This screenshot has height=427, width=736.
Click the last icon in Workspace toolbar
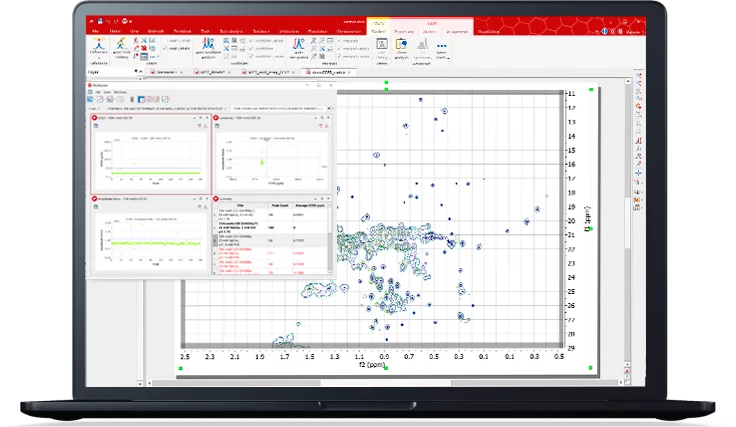[165, 99]
